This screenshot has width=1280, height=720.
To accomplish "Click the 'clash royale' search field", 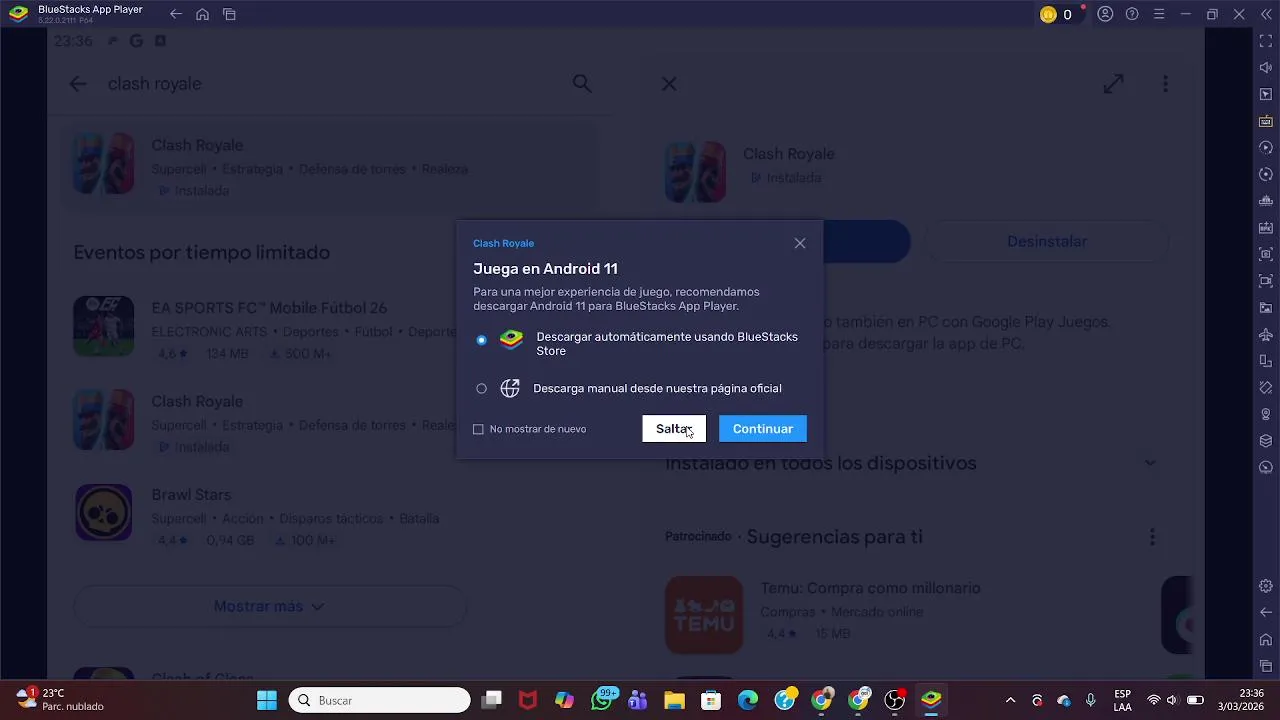I will tap(330, 84).
